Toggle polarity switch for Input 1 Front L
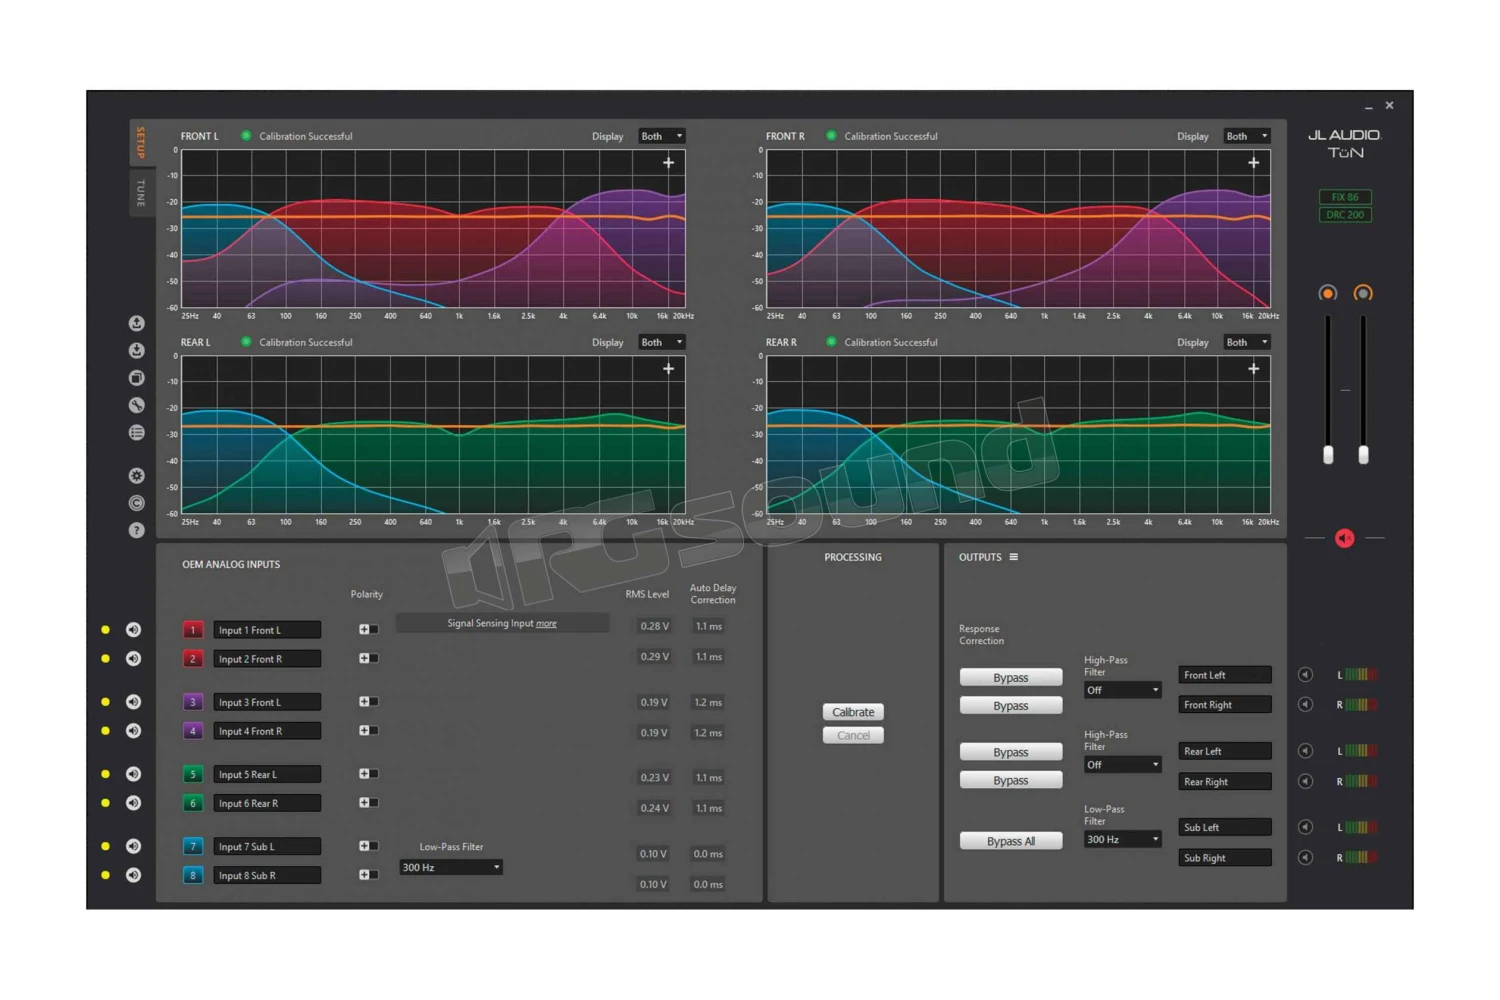The height and width of the screenshot is (1000, 1500). click(x=368, y=630)
